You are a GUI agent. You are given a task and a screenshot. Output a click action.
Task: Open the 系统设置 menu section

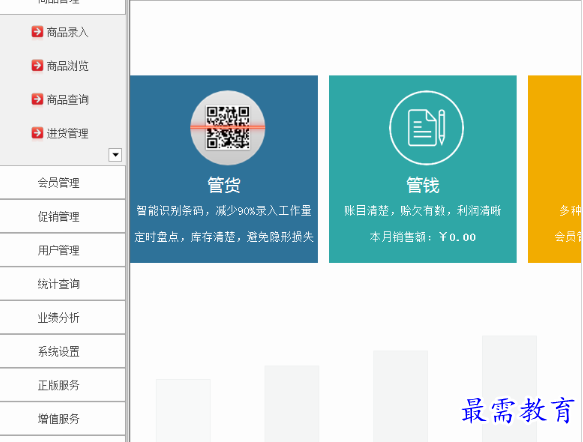pyautogui.click(x=62, y=351)
